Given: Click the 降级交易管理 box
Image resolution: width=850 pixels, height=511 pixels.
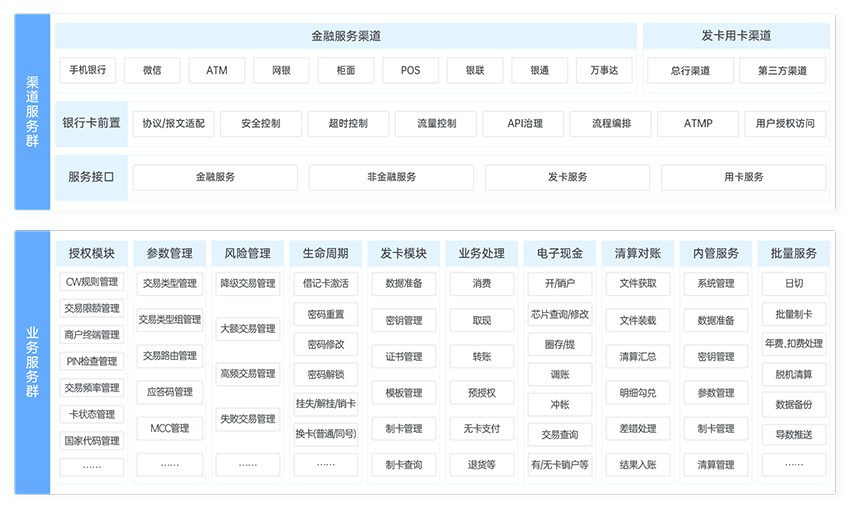Looking at the screenshot, I should (248, 283).
